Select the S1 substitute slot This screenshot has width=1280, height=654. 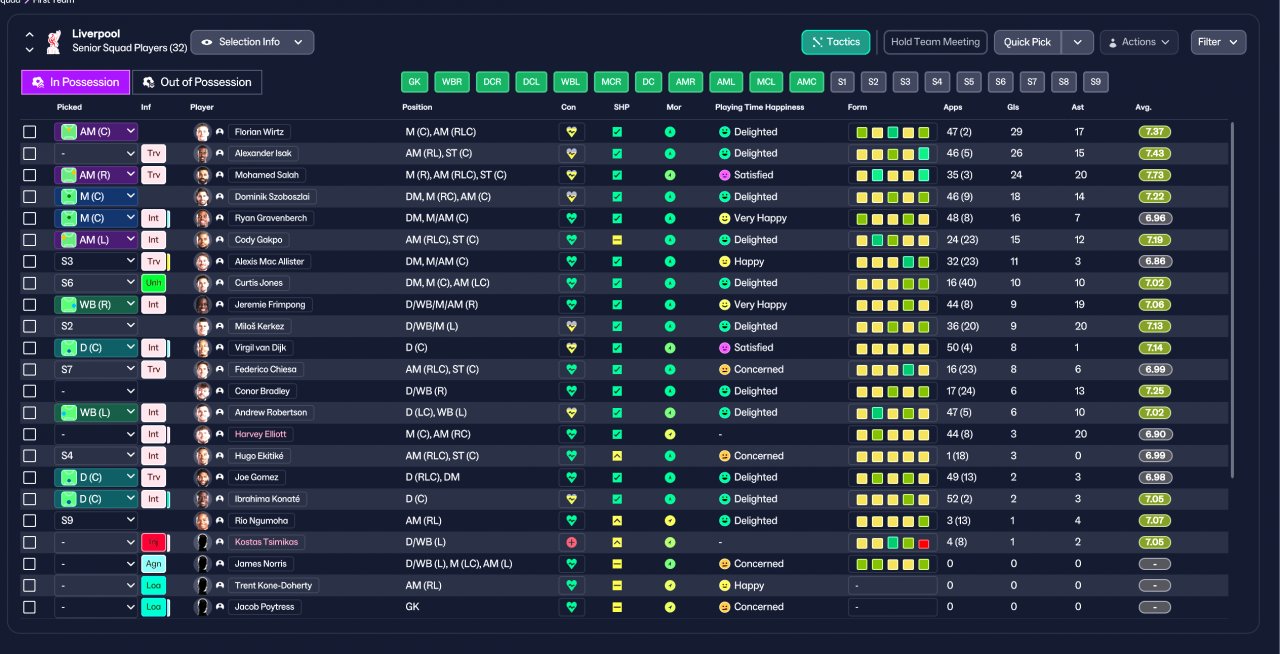842,82
